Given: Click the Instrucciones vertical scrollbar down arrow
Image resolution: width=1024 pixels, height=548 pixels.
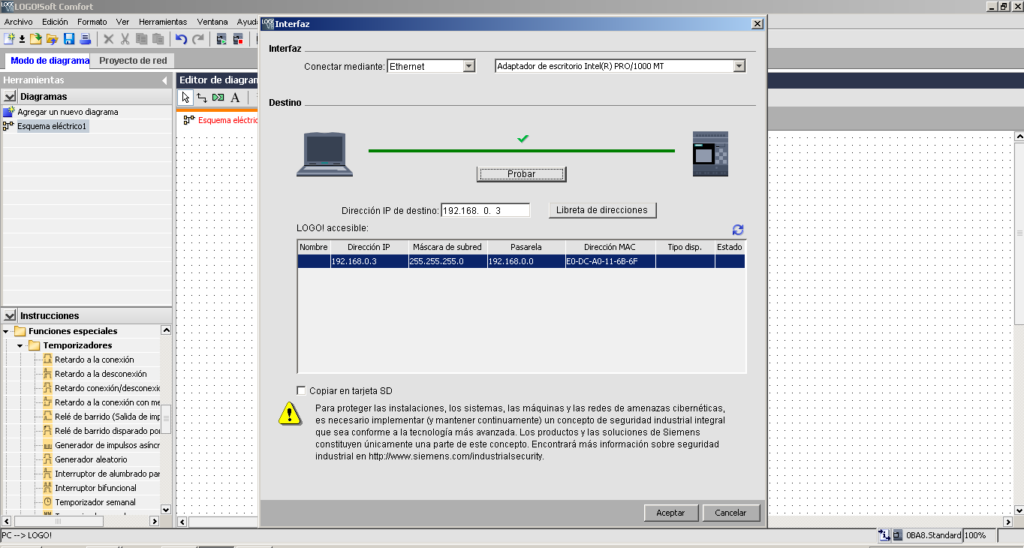Looking at the screenshot, I should [166, 510].
